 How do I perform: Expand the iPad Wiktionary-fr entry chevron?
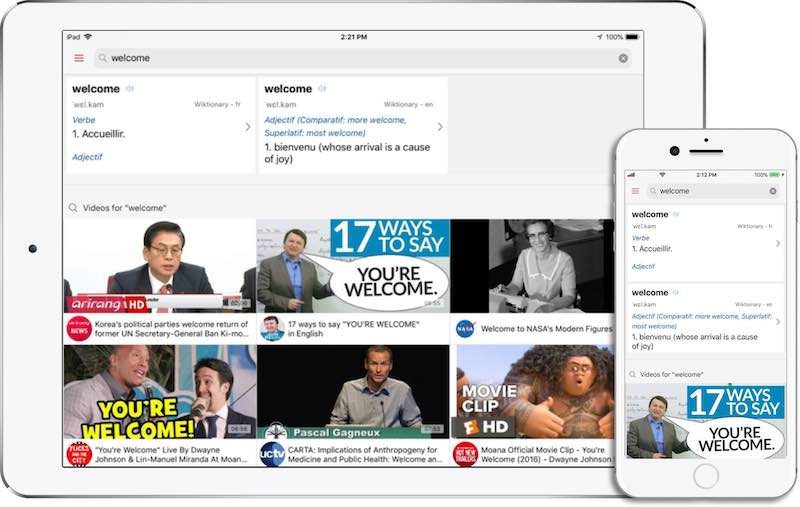pyautogui.click(x=248, y=127)
